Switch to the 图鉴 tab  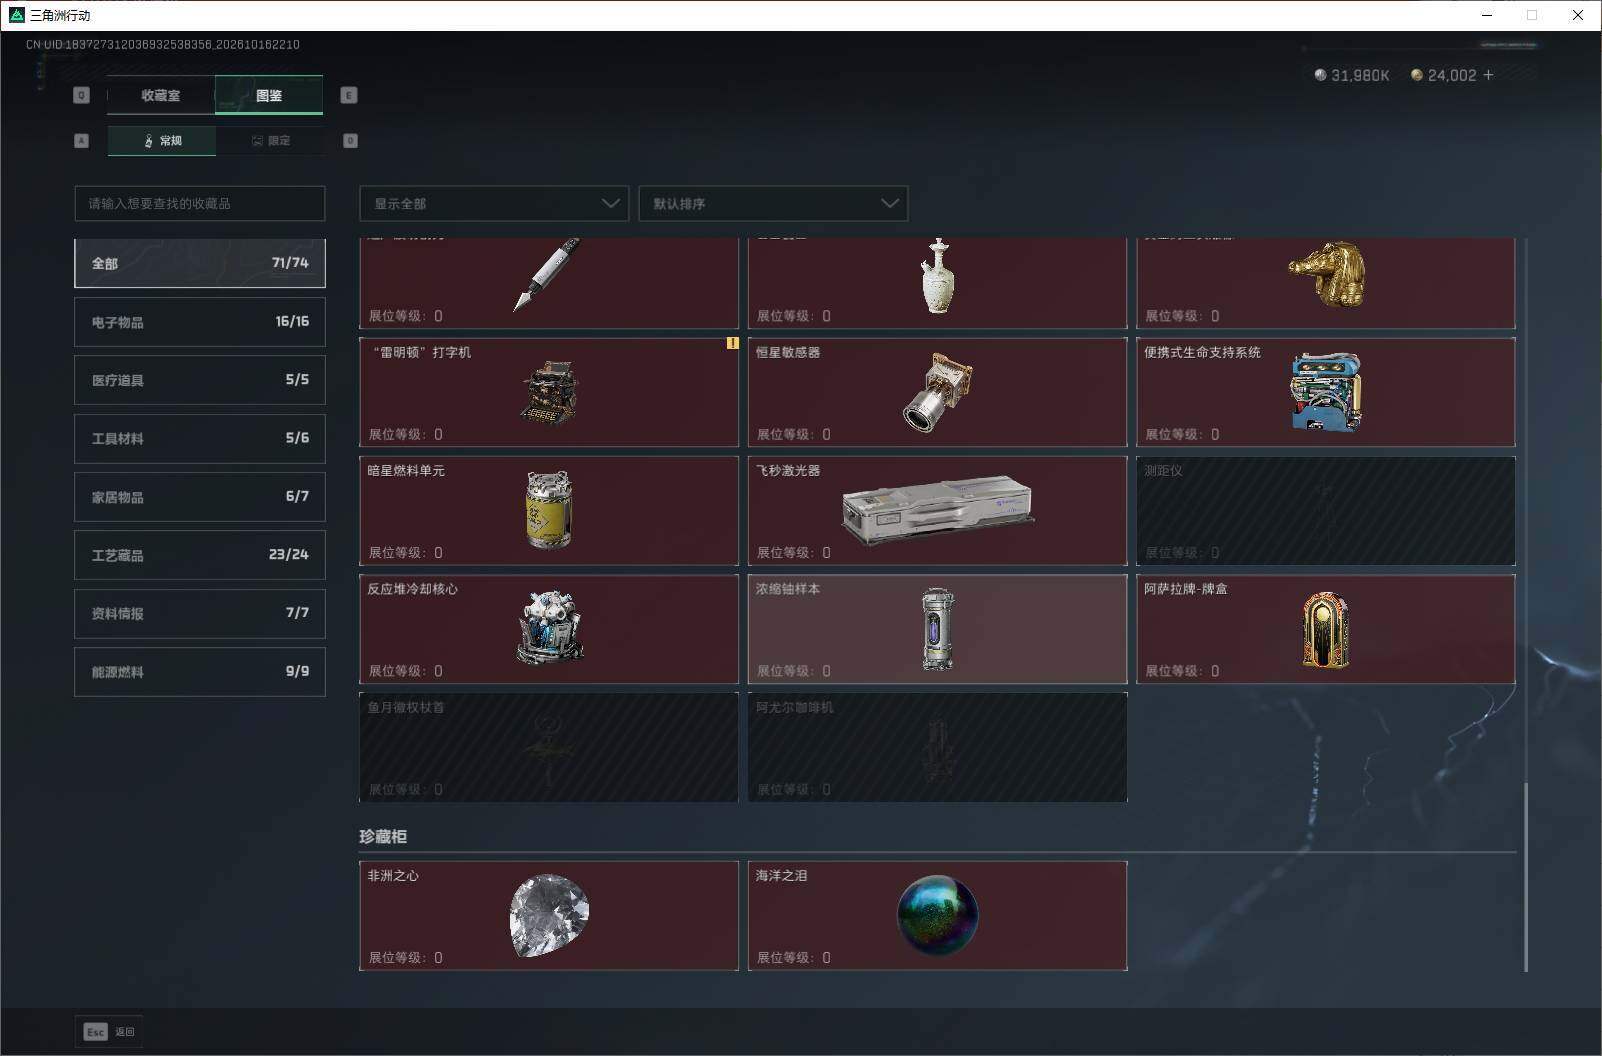click(269, 95)
